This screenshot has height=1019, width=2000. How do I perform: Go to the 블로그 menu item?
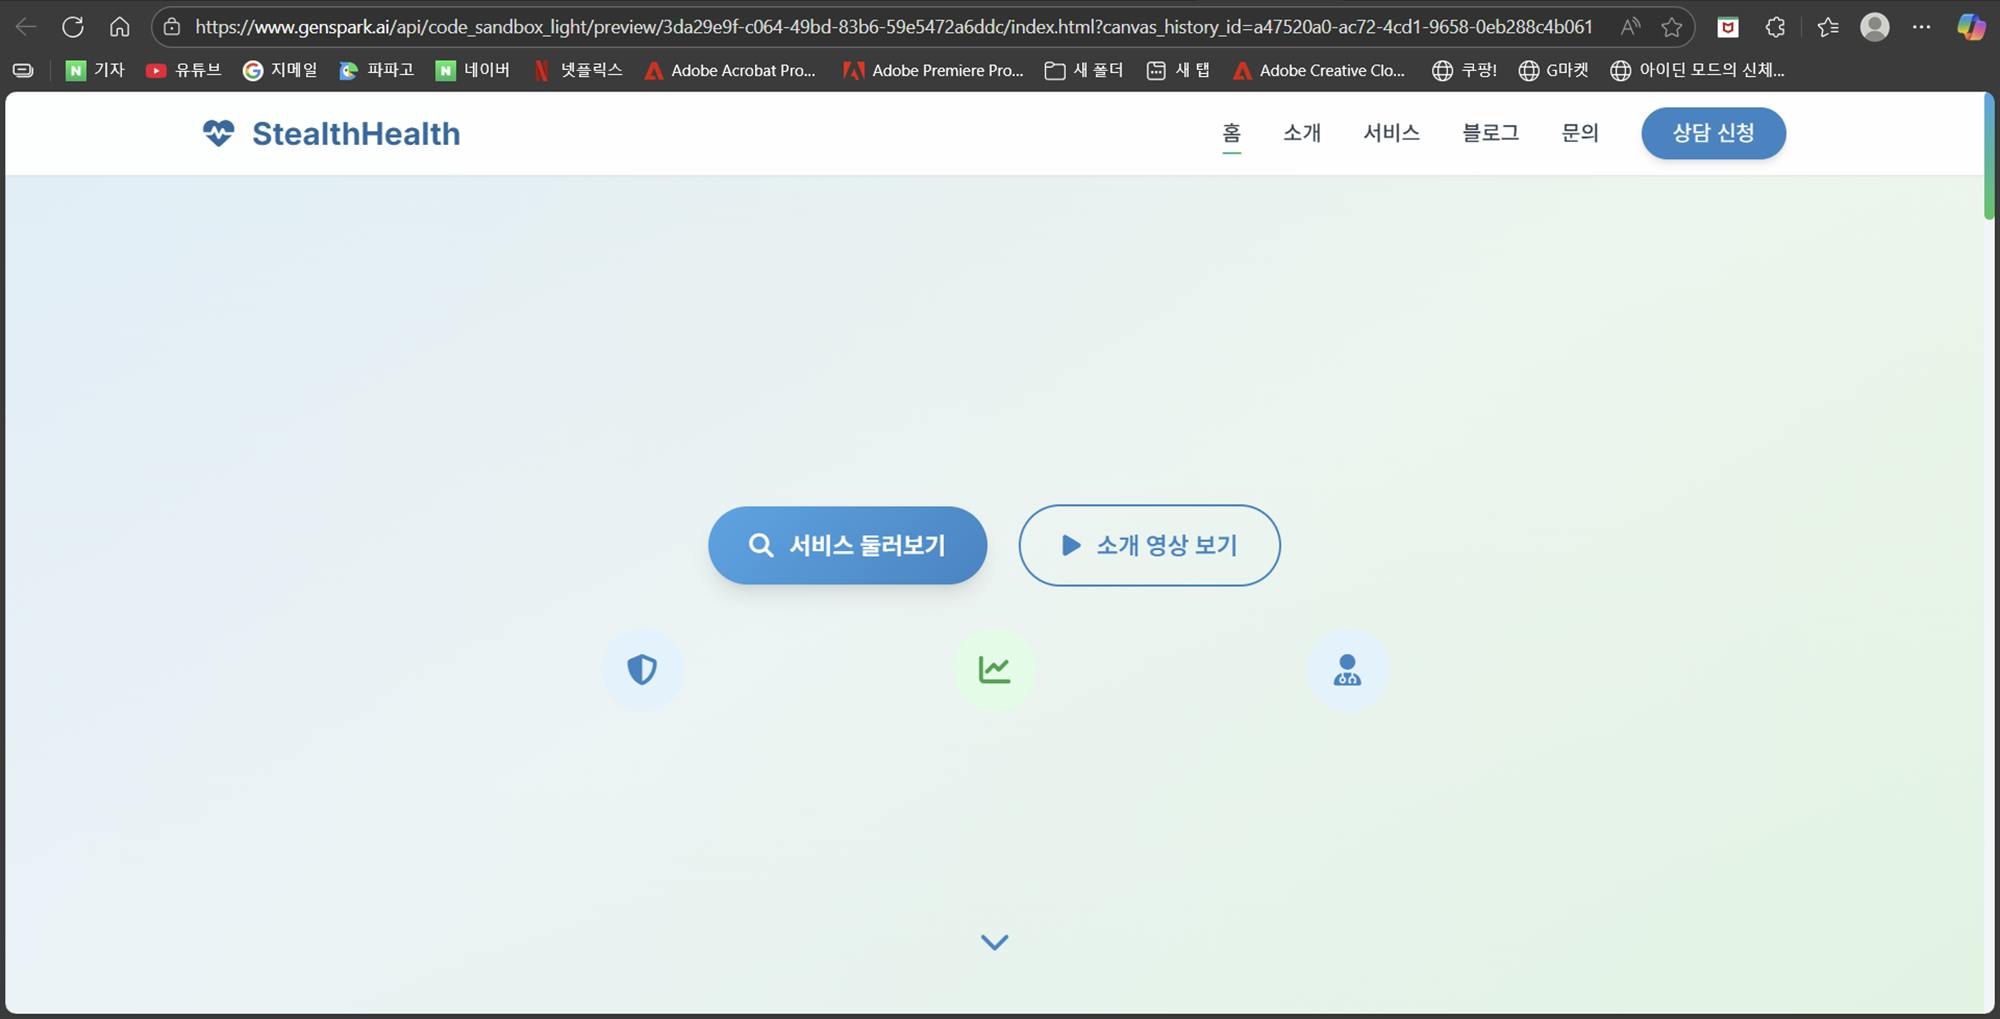[x=1488, y=133]
